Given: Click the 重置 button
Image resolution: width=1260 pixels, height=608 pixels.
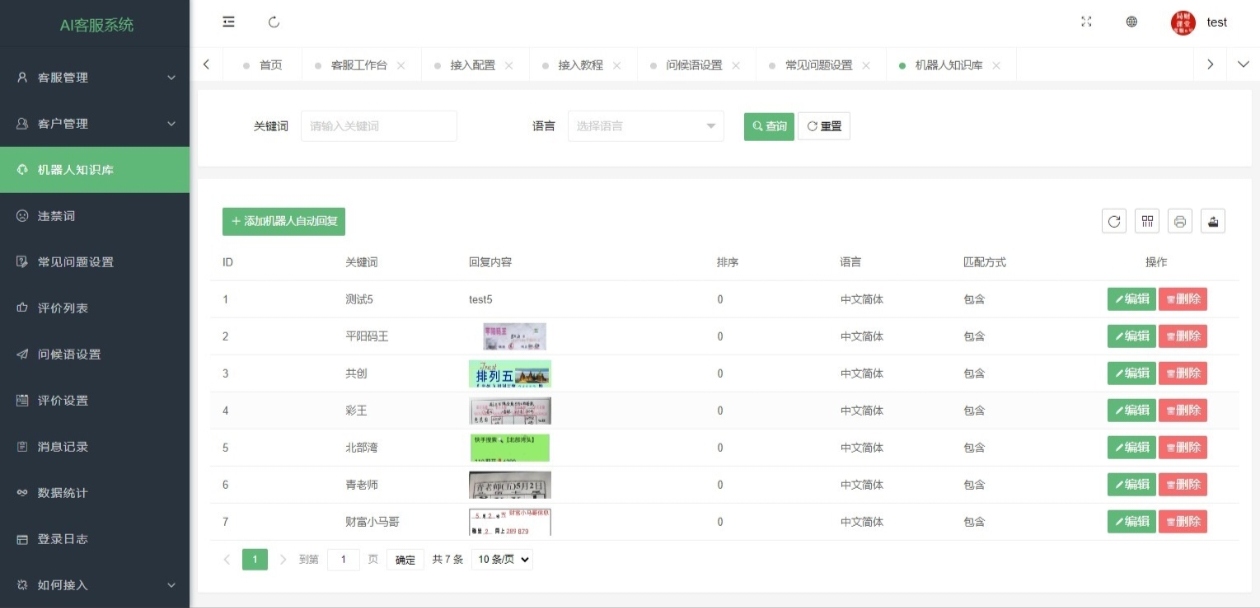Looking at the screenshot, I should tap(824, 126).
